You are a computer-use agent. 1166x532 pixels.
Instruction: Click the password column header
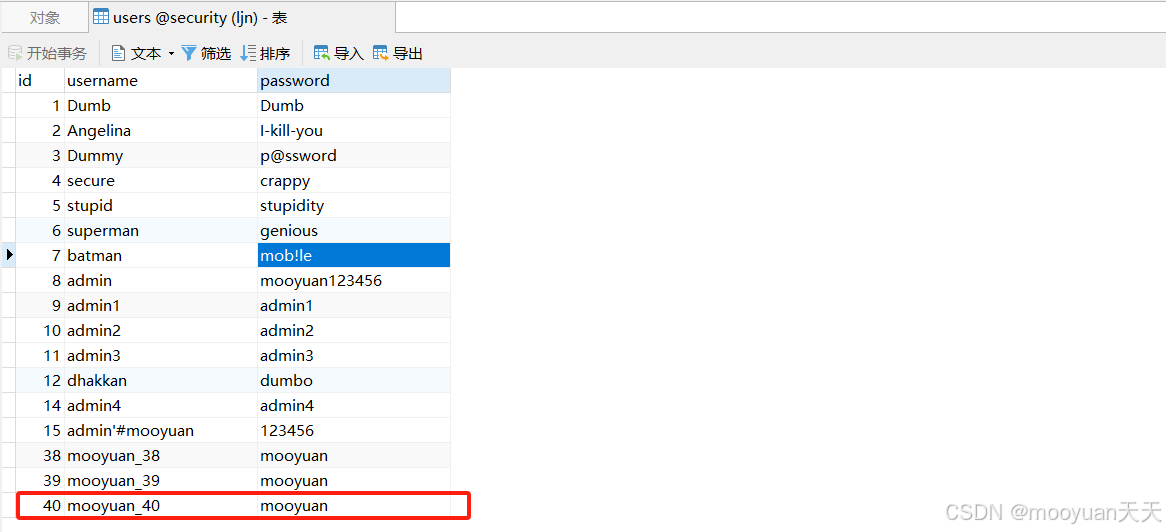point(354,80)
